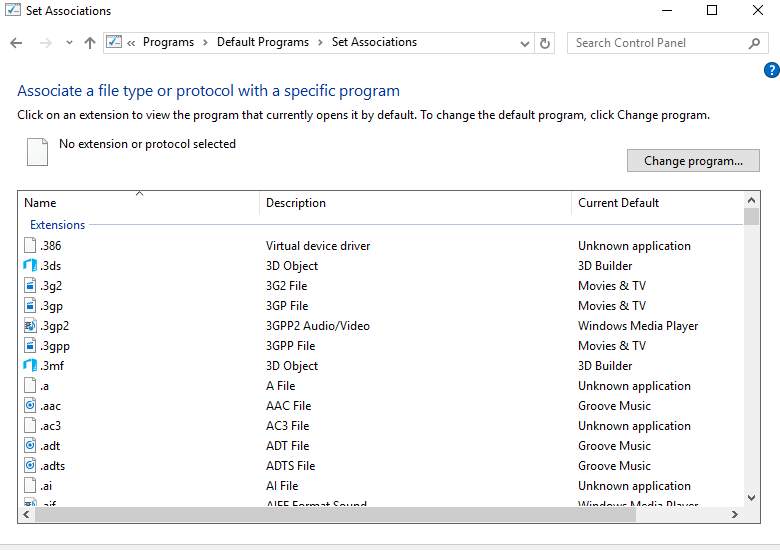
Task: Click horizontal scrollbar right arrow
Action: (x=735, y=515)
